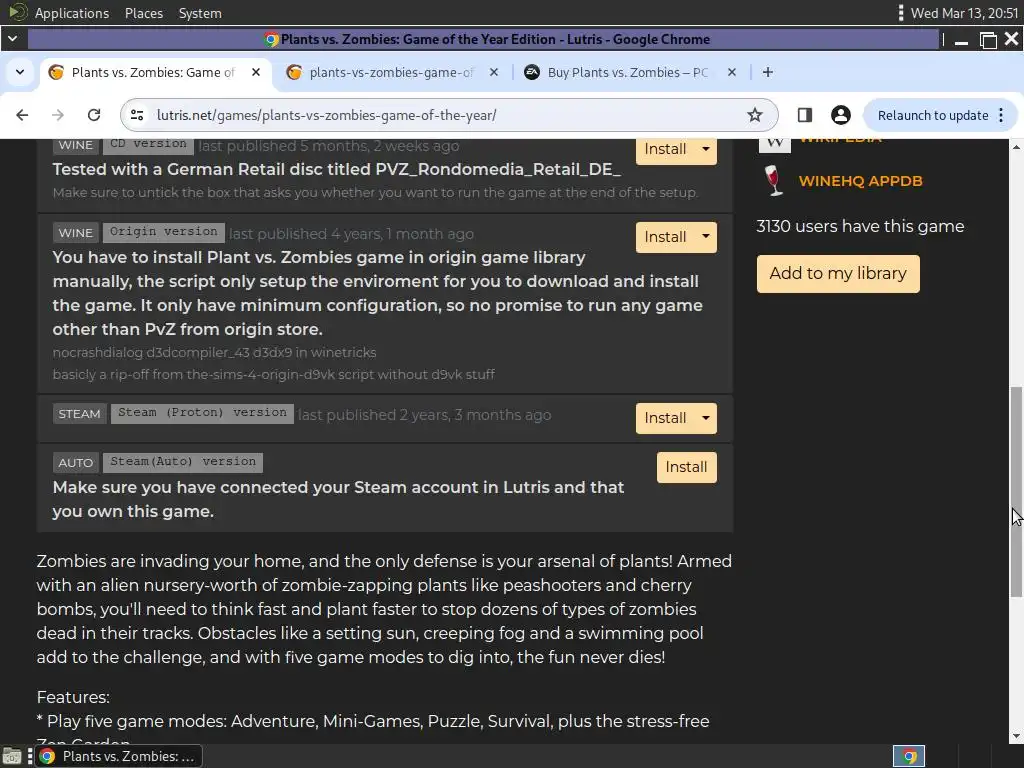
Task: Click the Steam (Proton) version label
Action: (202, 413)
